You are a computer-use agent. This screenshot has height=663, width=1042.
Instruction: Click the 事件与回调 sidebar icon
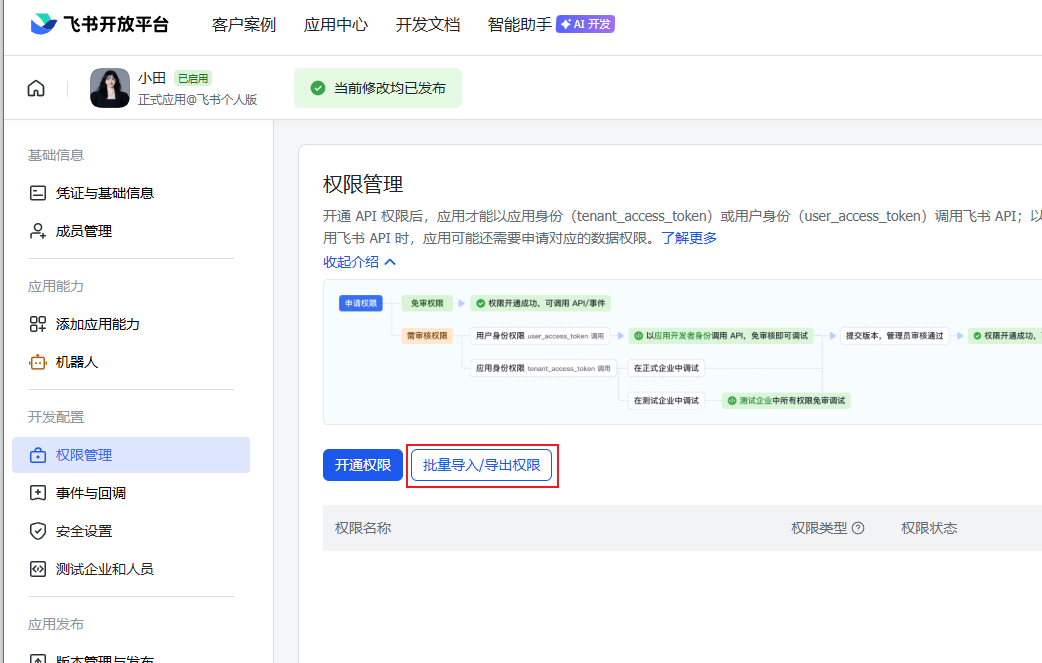[38, 493]
